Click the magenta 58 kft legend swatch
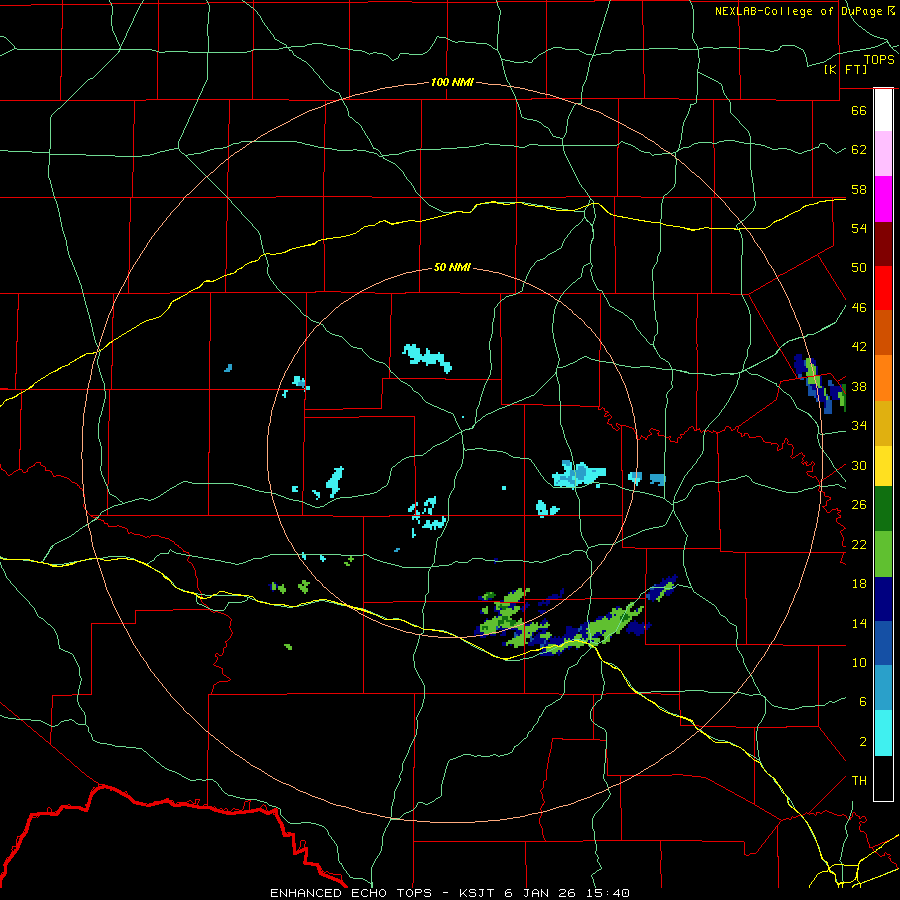 coord(883,199)
